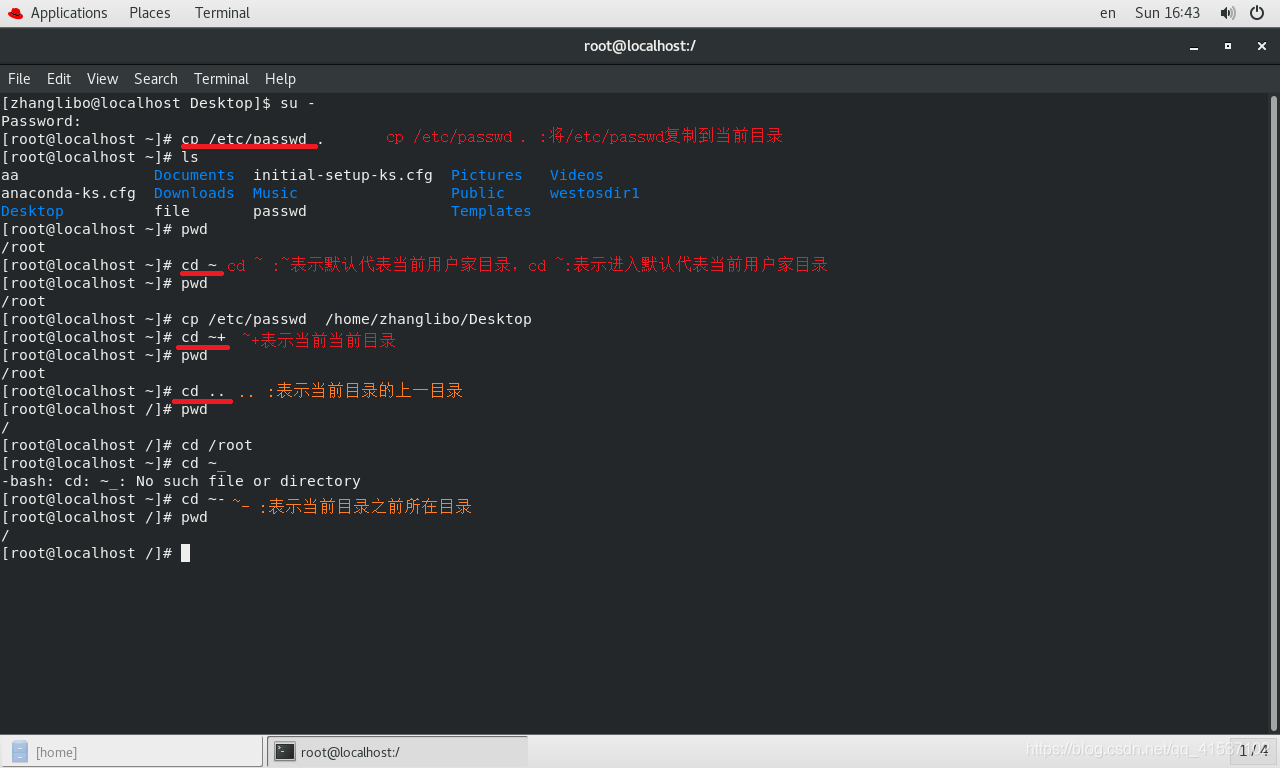Click the terminal cursor at last prompt
This screenshot has height=768, width=1280.
tap(185, 553)
